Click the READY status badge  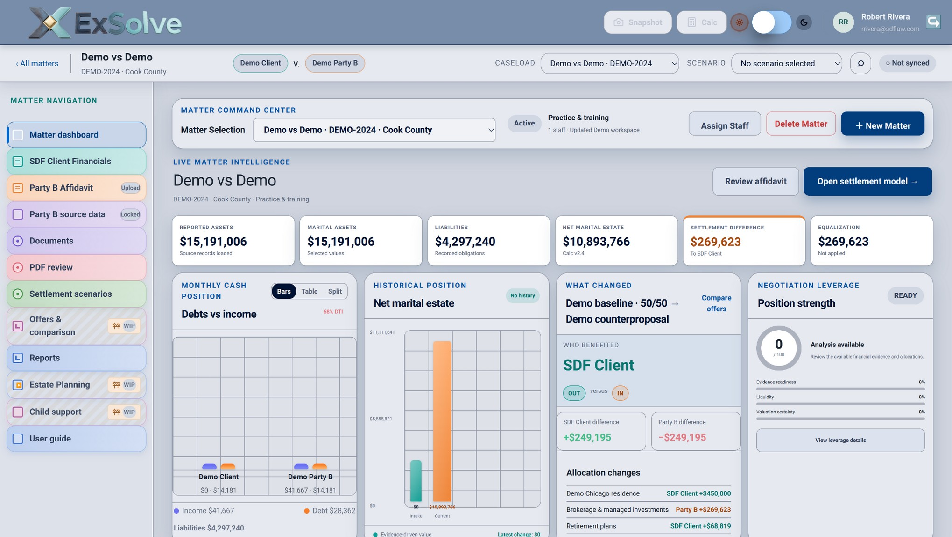click(905, 296)
